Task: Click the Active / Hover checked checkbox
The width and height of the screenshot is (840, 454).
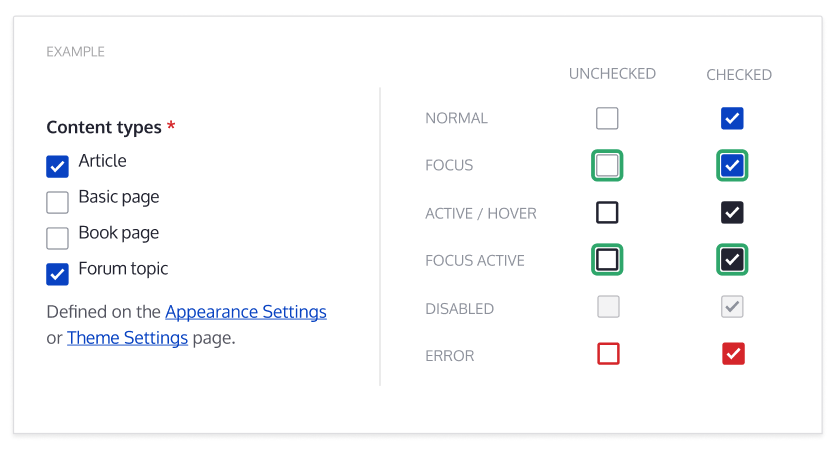Action: pyautogui.click(x=732, y=212)
